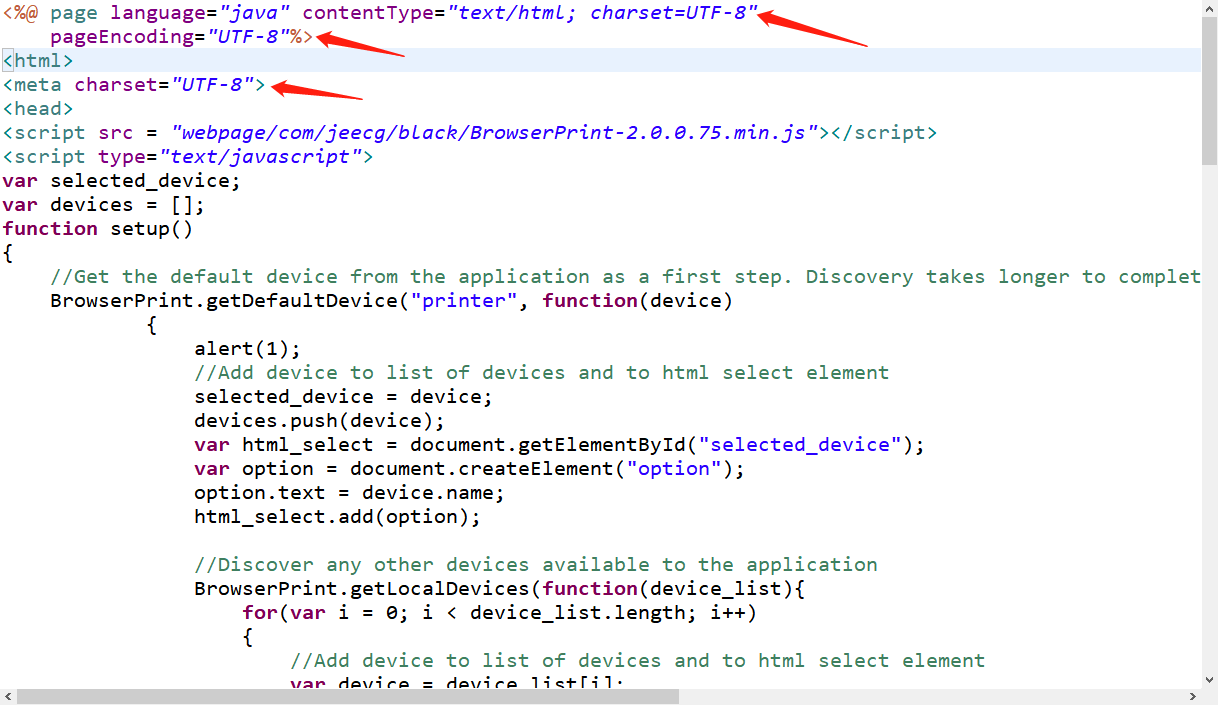The height and width of the screenshot is (705, 1218).
Task: Click the BrowserPrint-2.0.0.75.min.js script path
Action: (x=495, y=133)
